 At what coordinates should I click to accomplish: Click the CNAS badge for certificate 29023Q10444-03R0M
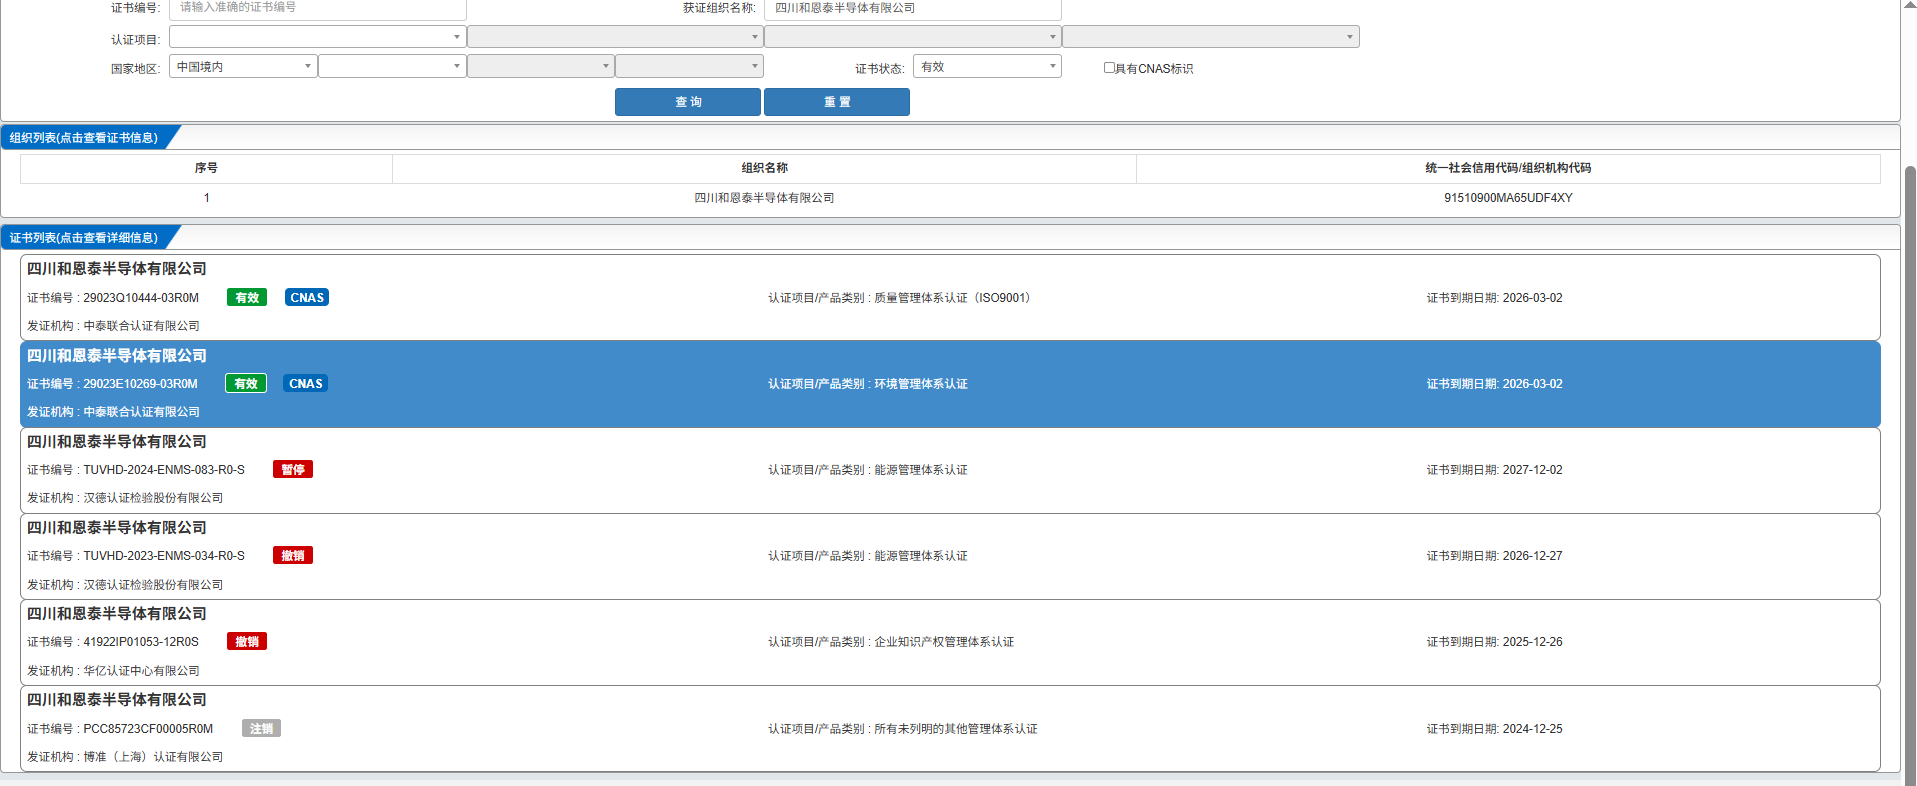coord(307,298)
